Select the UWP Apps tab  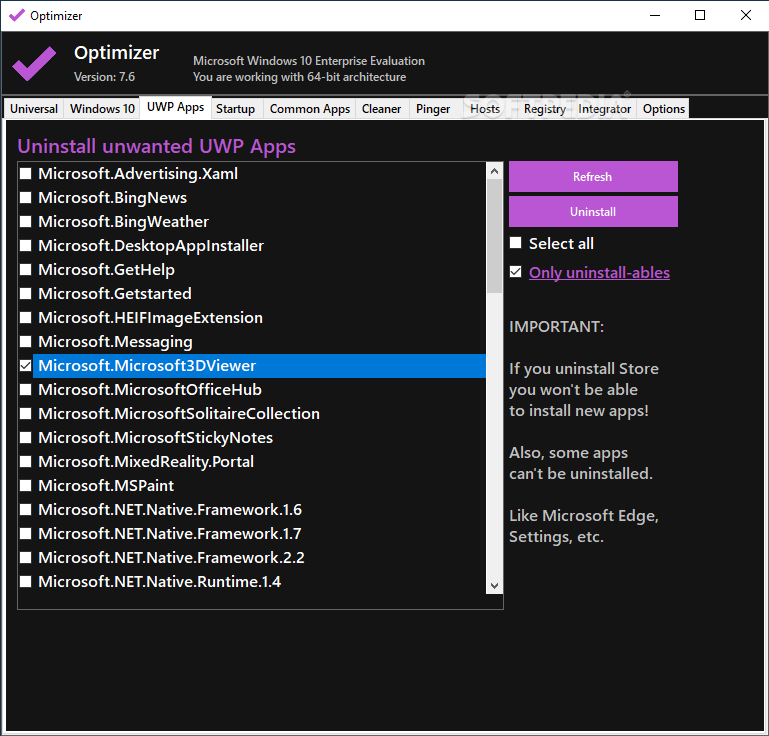(176, 107)
